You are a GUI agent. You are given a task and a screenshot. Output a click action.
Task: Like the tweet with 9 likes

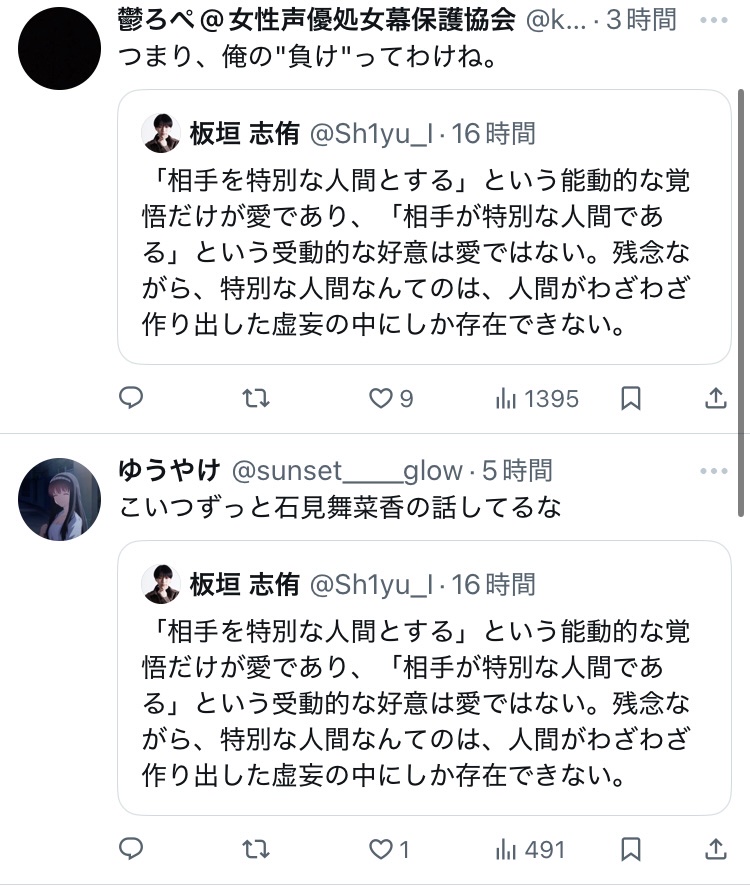pos(391,399)
